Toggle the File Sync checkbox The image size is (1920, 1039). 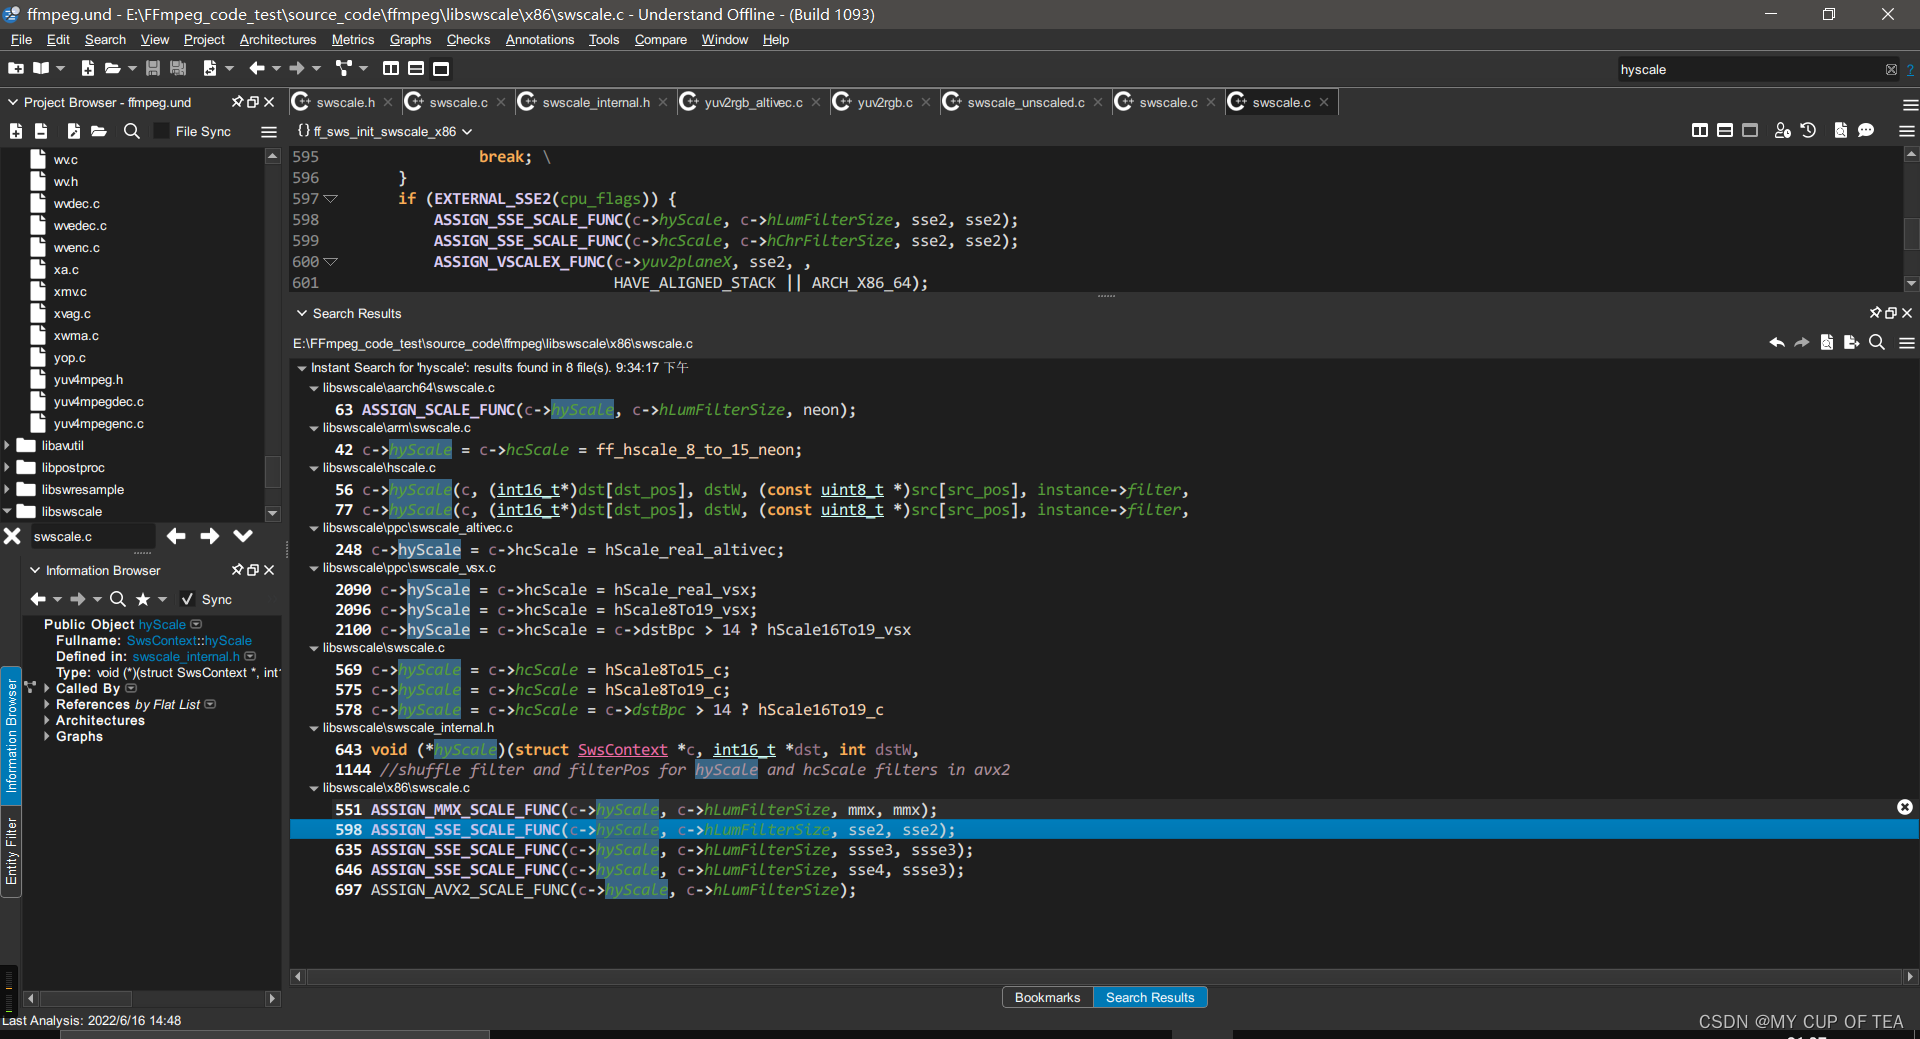[161, 131]
